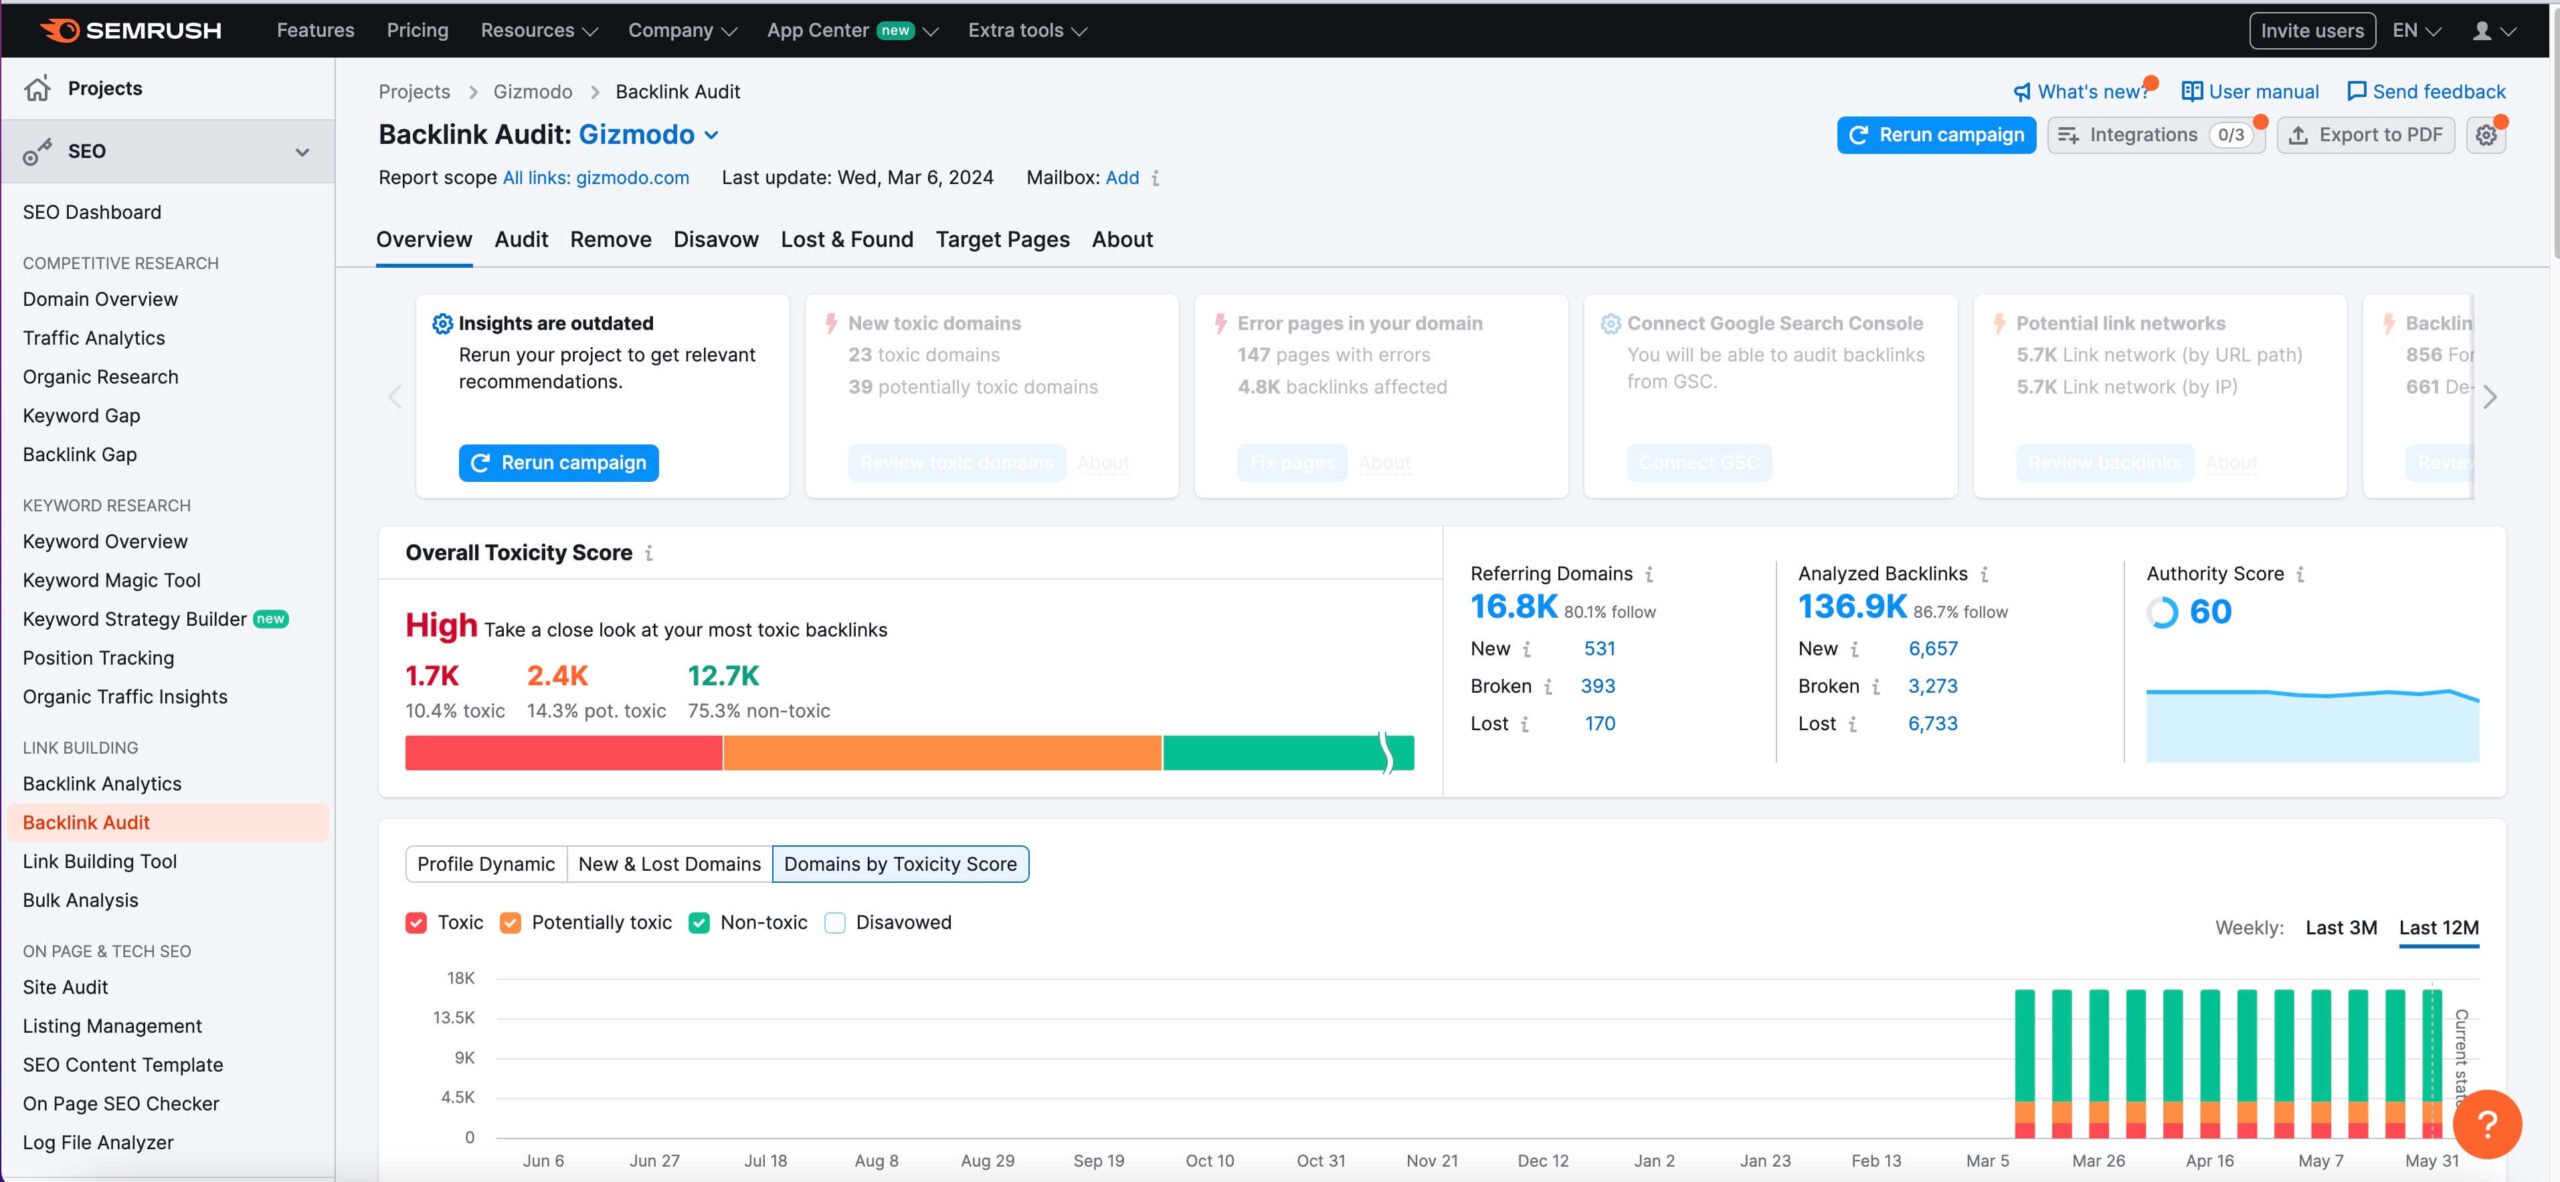Uncheck the Potentially toxic checkbox

(x=510, y=923)
